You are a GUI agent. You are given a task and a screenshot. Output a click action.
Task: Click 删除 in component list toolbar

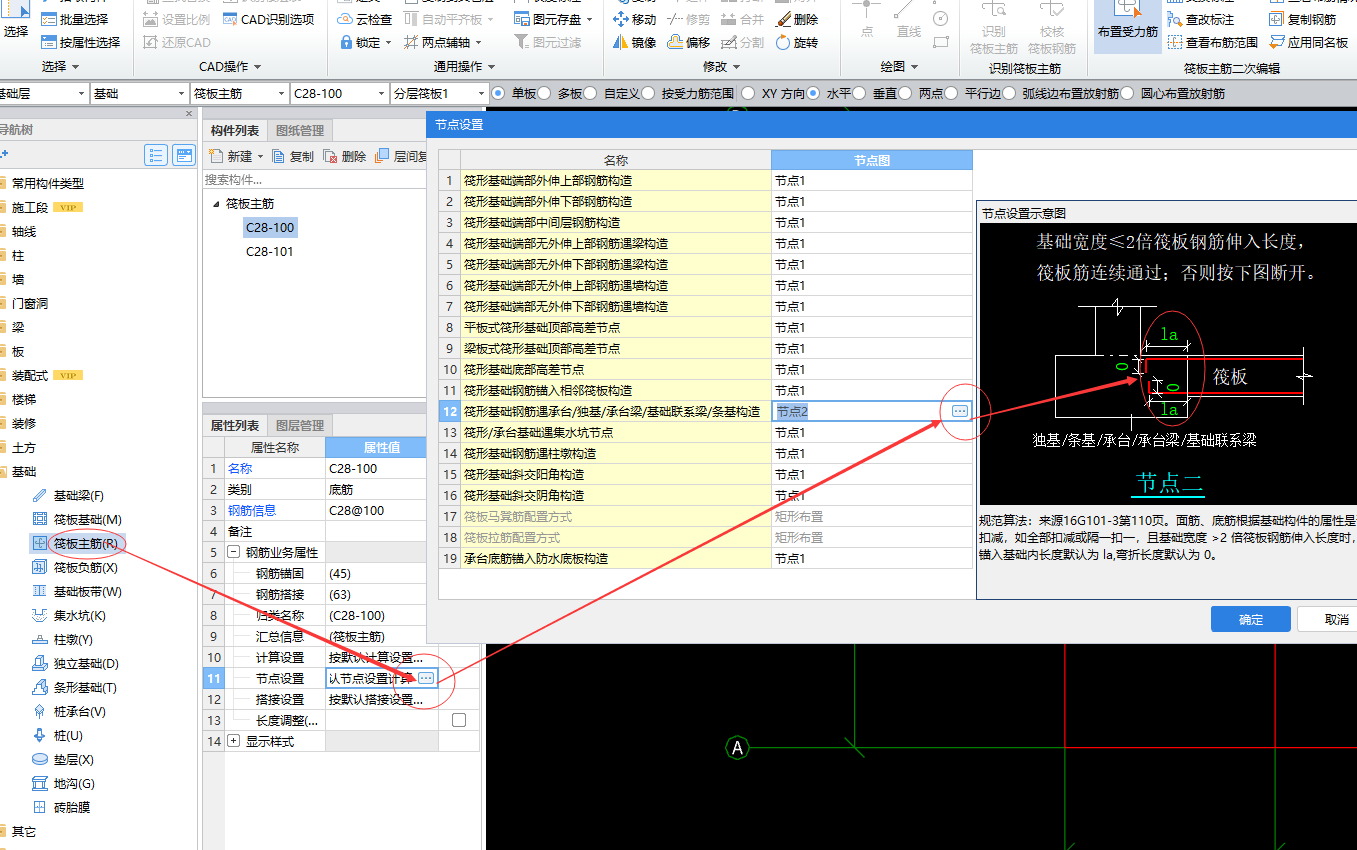coord(344,156)
